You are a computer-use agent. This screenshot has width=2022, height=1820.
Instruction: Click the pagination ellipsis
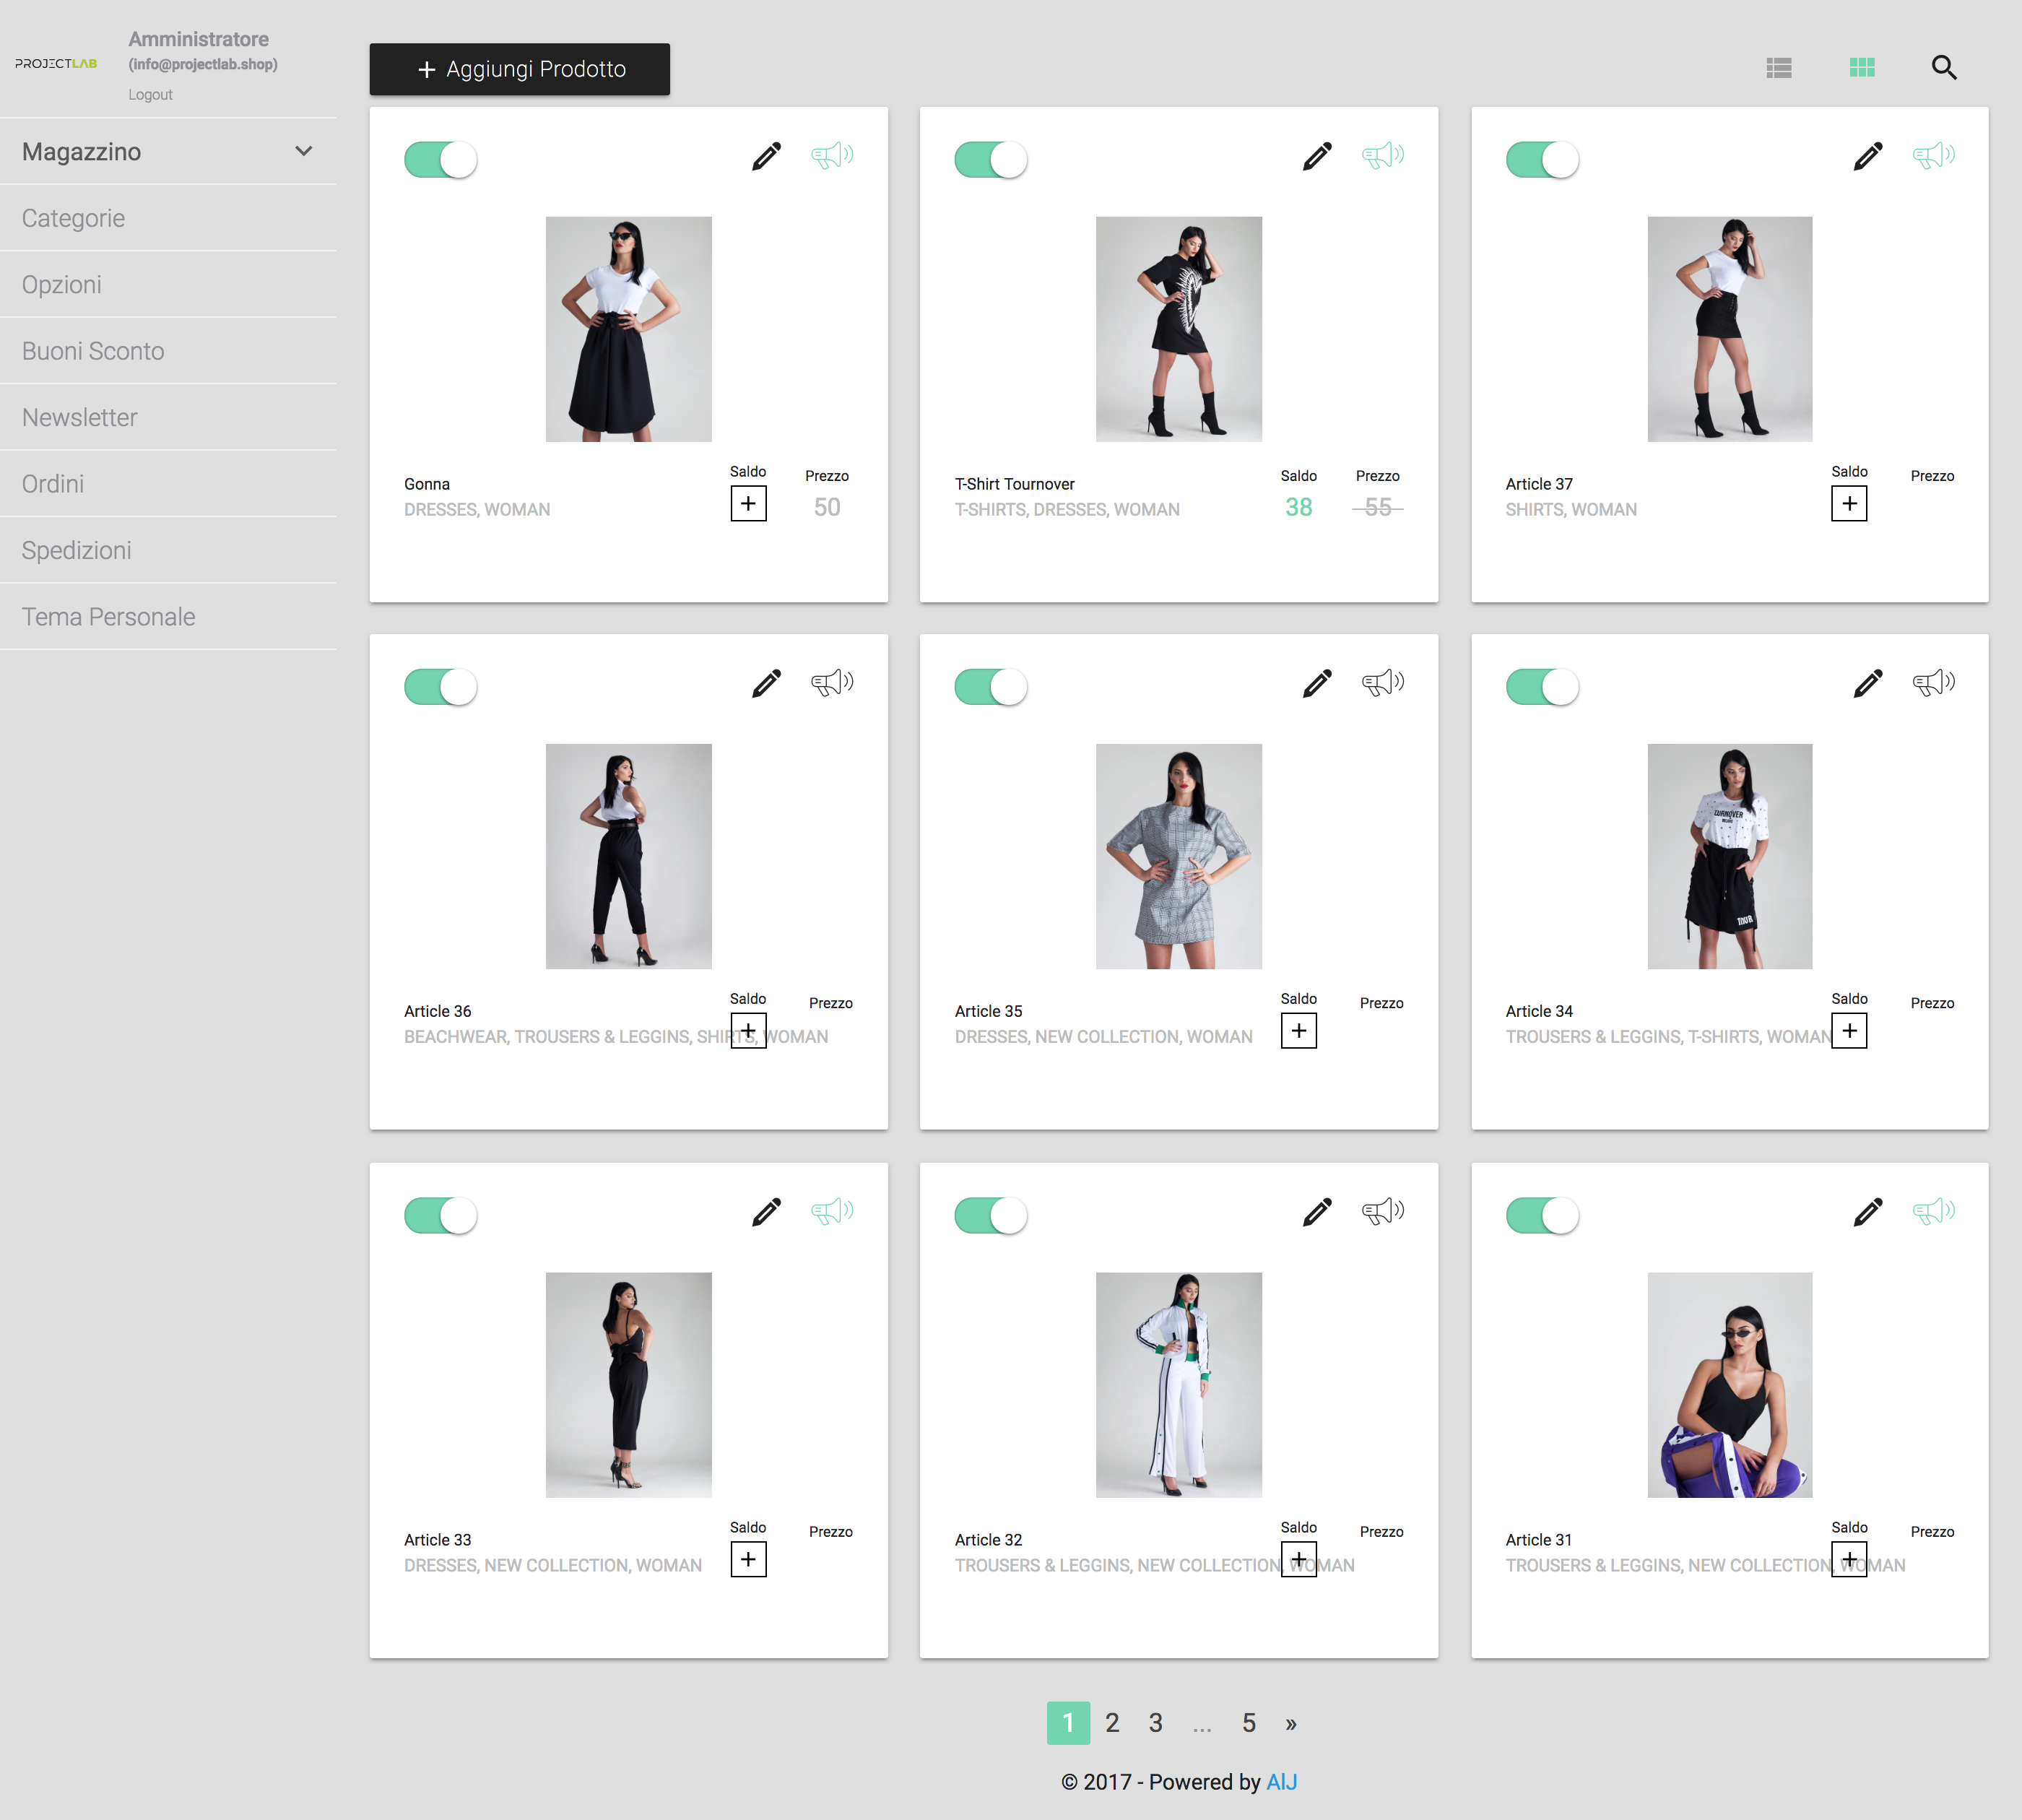(1202, 1723)
